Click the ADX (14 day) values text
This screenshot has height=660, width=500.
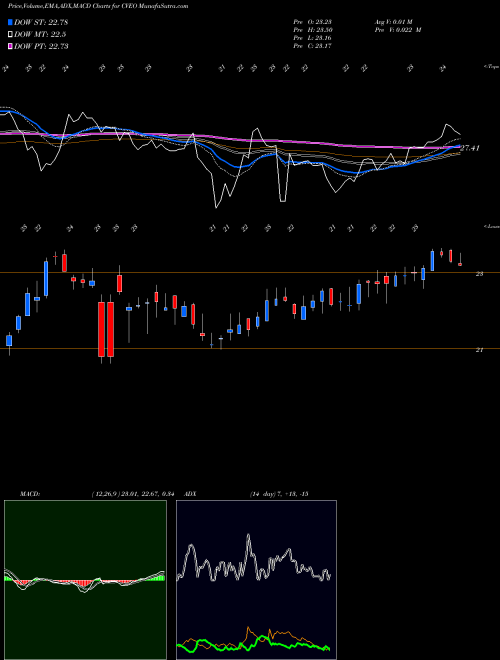(279, 493)
